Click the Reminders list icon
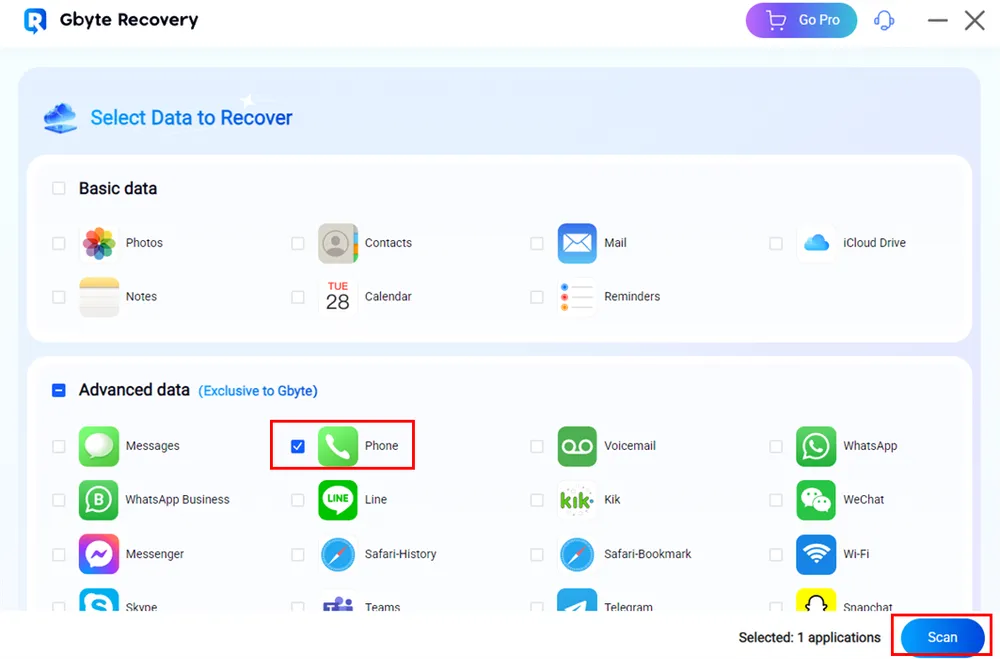This screenshot has height=659, width=1000. (577, 297)
